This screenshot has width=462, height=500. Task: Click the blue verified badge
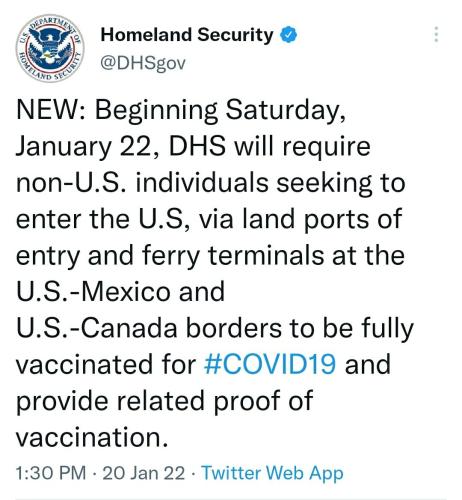288,35
